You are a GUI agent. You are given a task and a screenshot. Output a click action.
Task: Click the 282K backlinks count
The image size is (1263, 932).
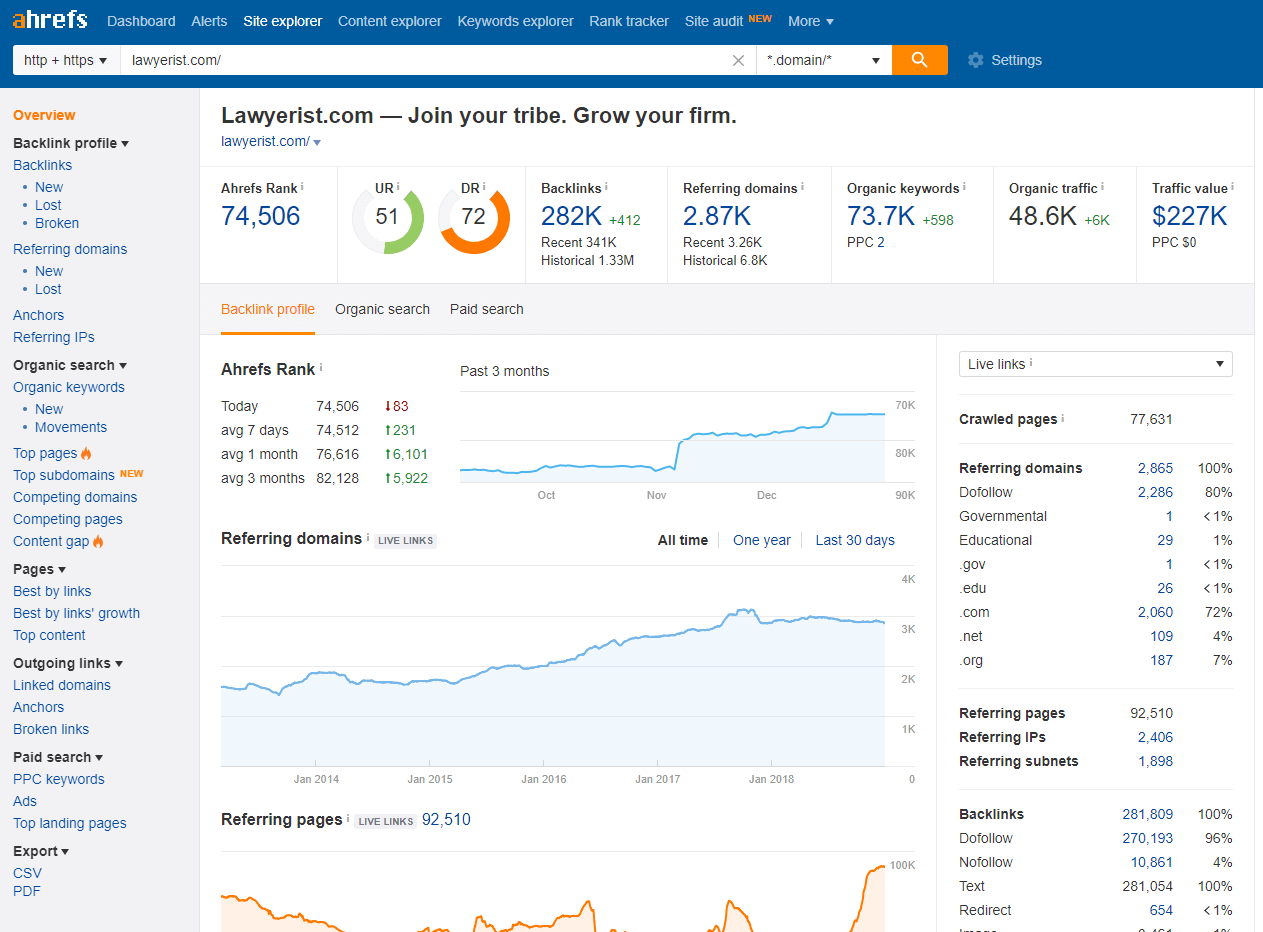click(571, 216)
